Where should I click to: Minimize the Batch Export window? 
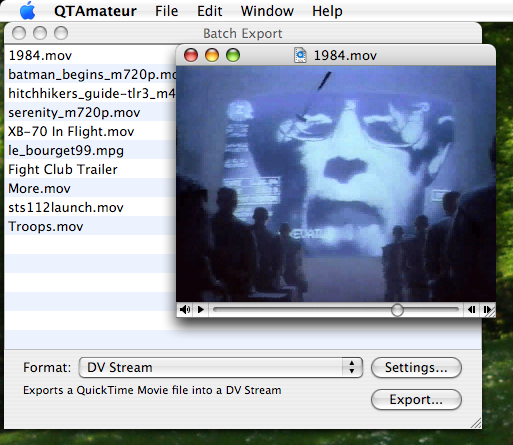click(40, 33)
